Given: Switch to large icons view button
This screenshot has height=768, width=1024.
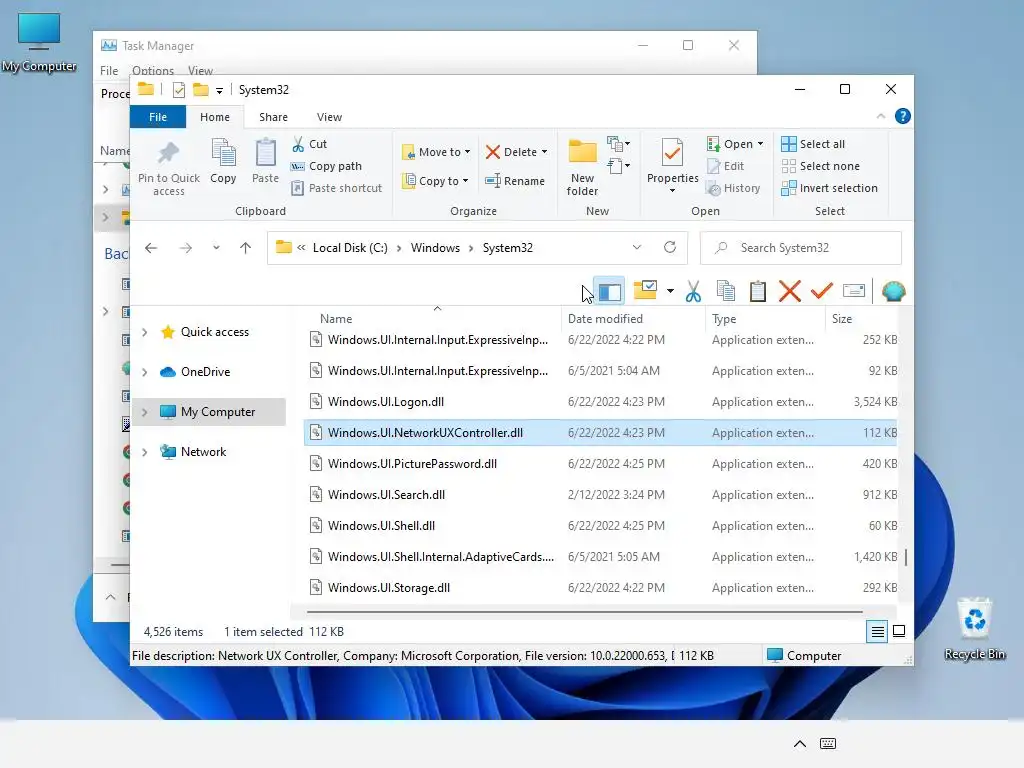Looking at the screenshot, I should pyautogui.click(x=899, y=631).
